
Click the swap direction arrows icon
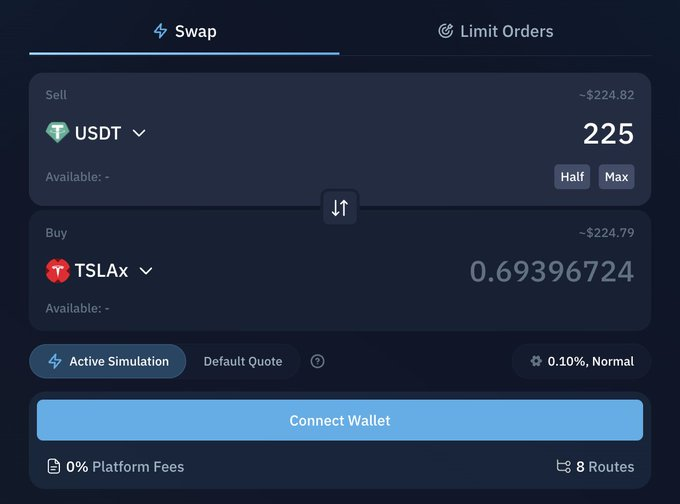[340, 207]
